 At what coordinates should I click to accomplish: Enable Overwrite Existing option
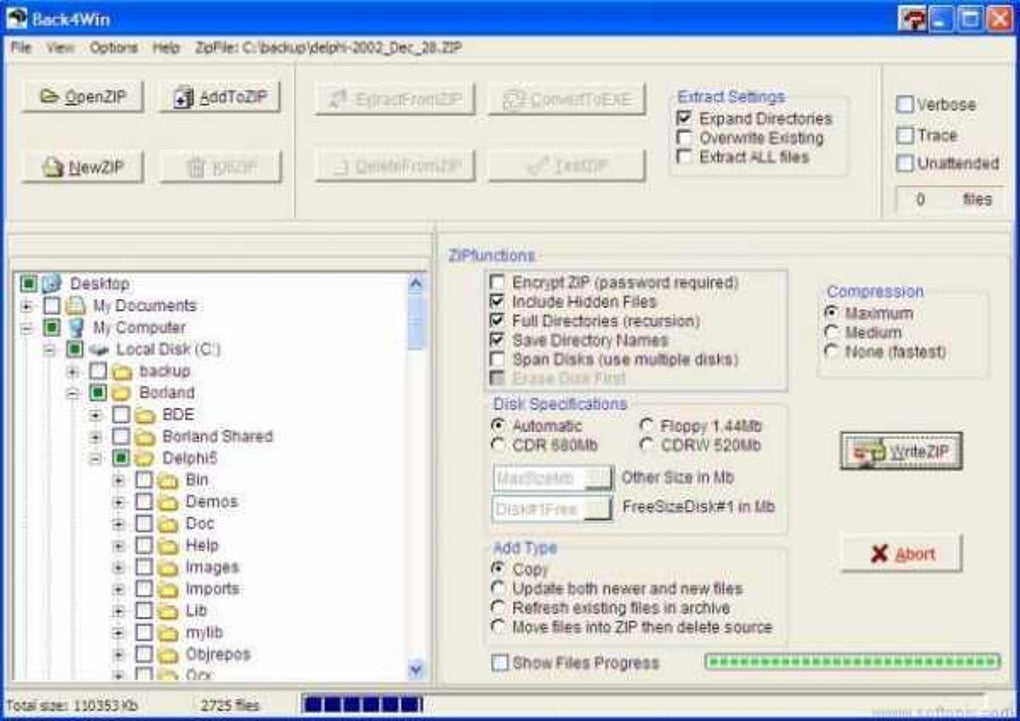pos(684,137)
